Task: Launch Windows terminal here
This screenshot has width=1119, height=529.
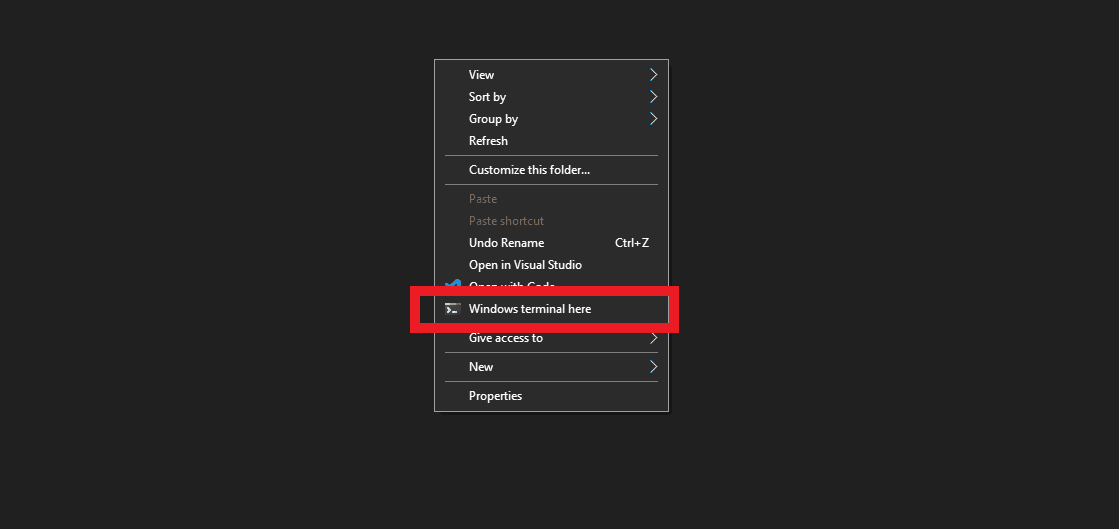Action: click(x=530, y=309)
